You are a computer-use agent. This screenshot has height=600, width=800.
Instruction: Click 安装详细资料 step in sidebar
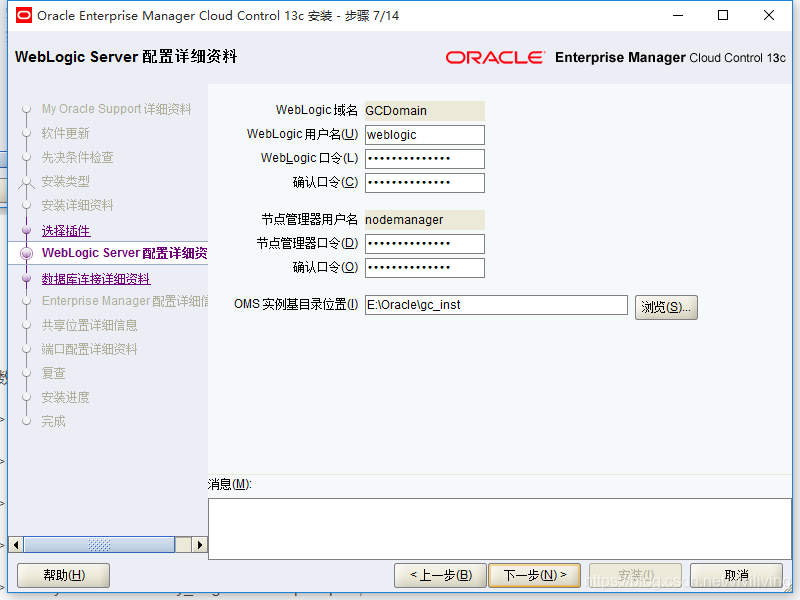(78, 205)
